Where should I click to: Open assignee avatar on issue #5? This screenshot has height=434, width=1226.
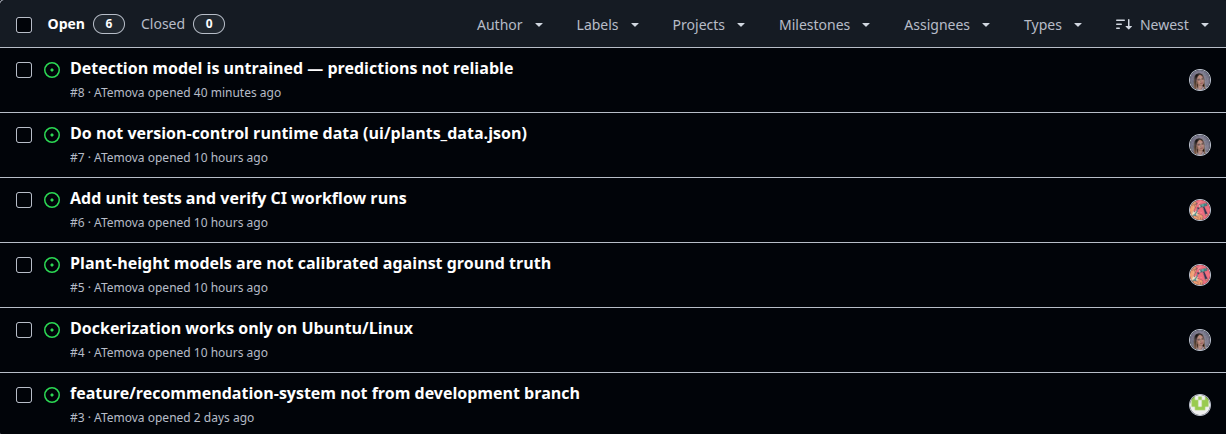1200,275
